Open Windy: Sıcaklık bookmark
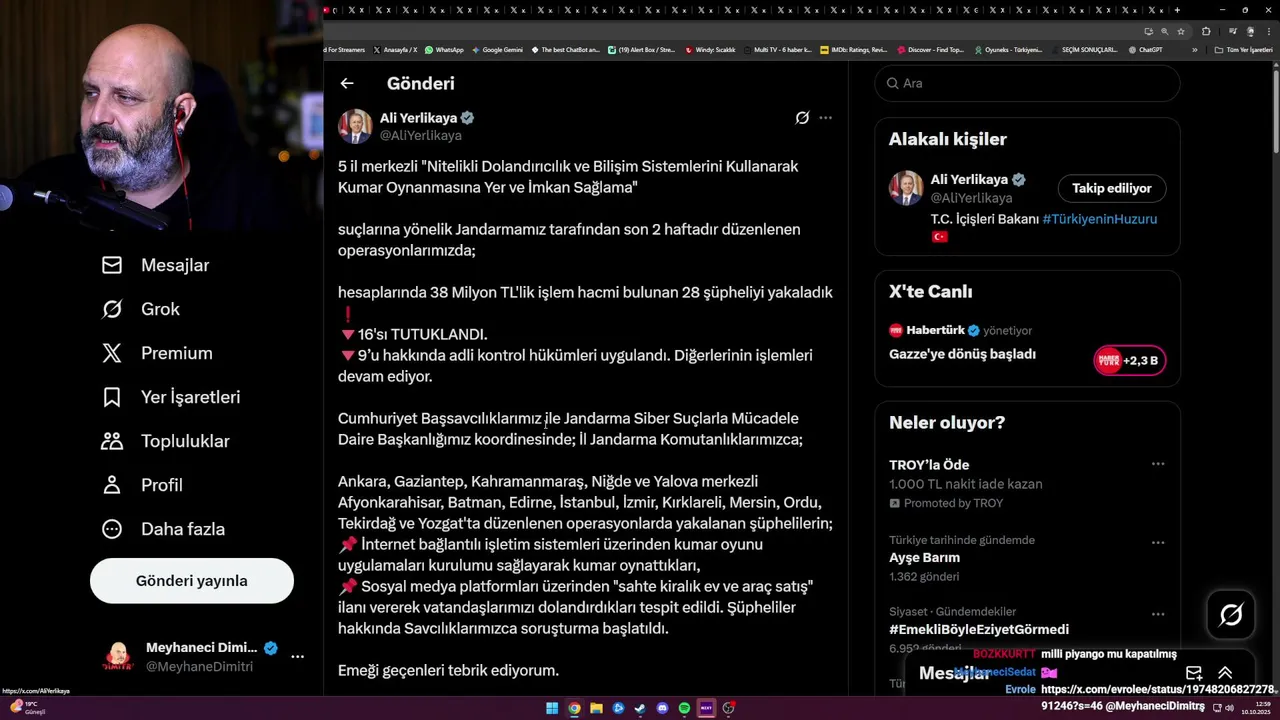 click(x=711, y=49)
